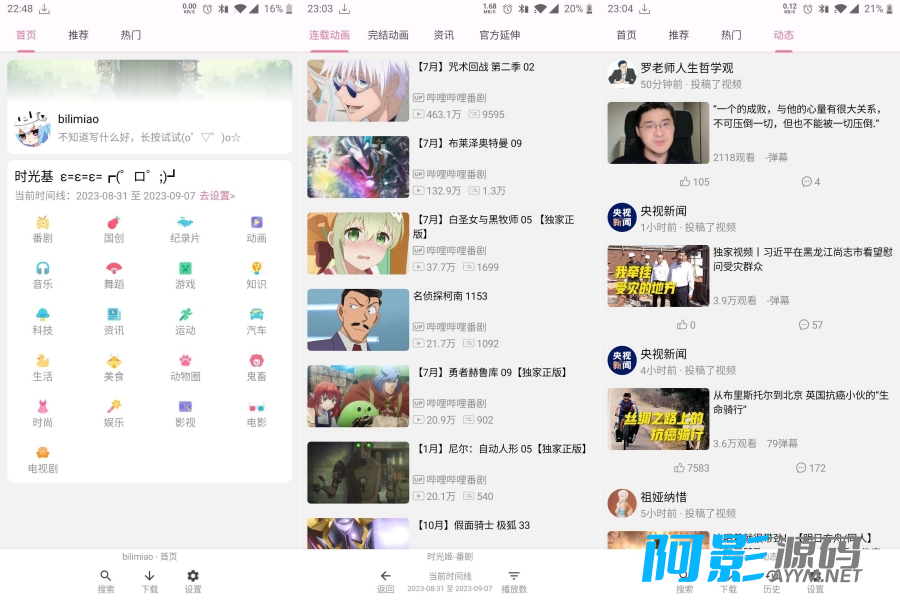The width and height of the screenshot is (900, 600).
Task: Open the 科技 category icon
Action: [42, 322]
